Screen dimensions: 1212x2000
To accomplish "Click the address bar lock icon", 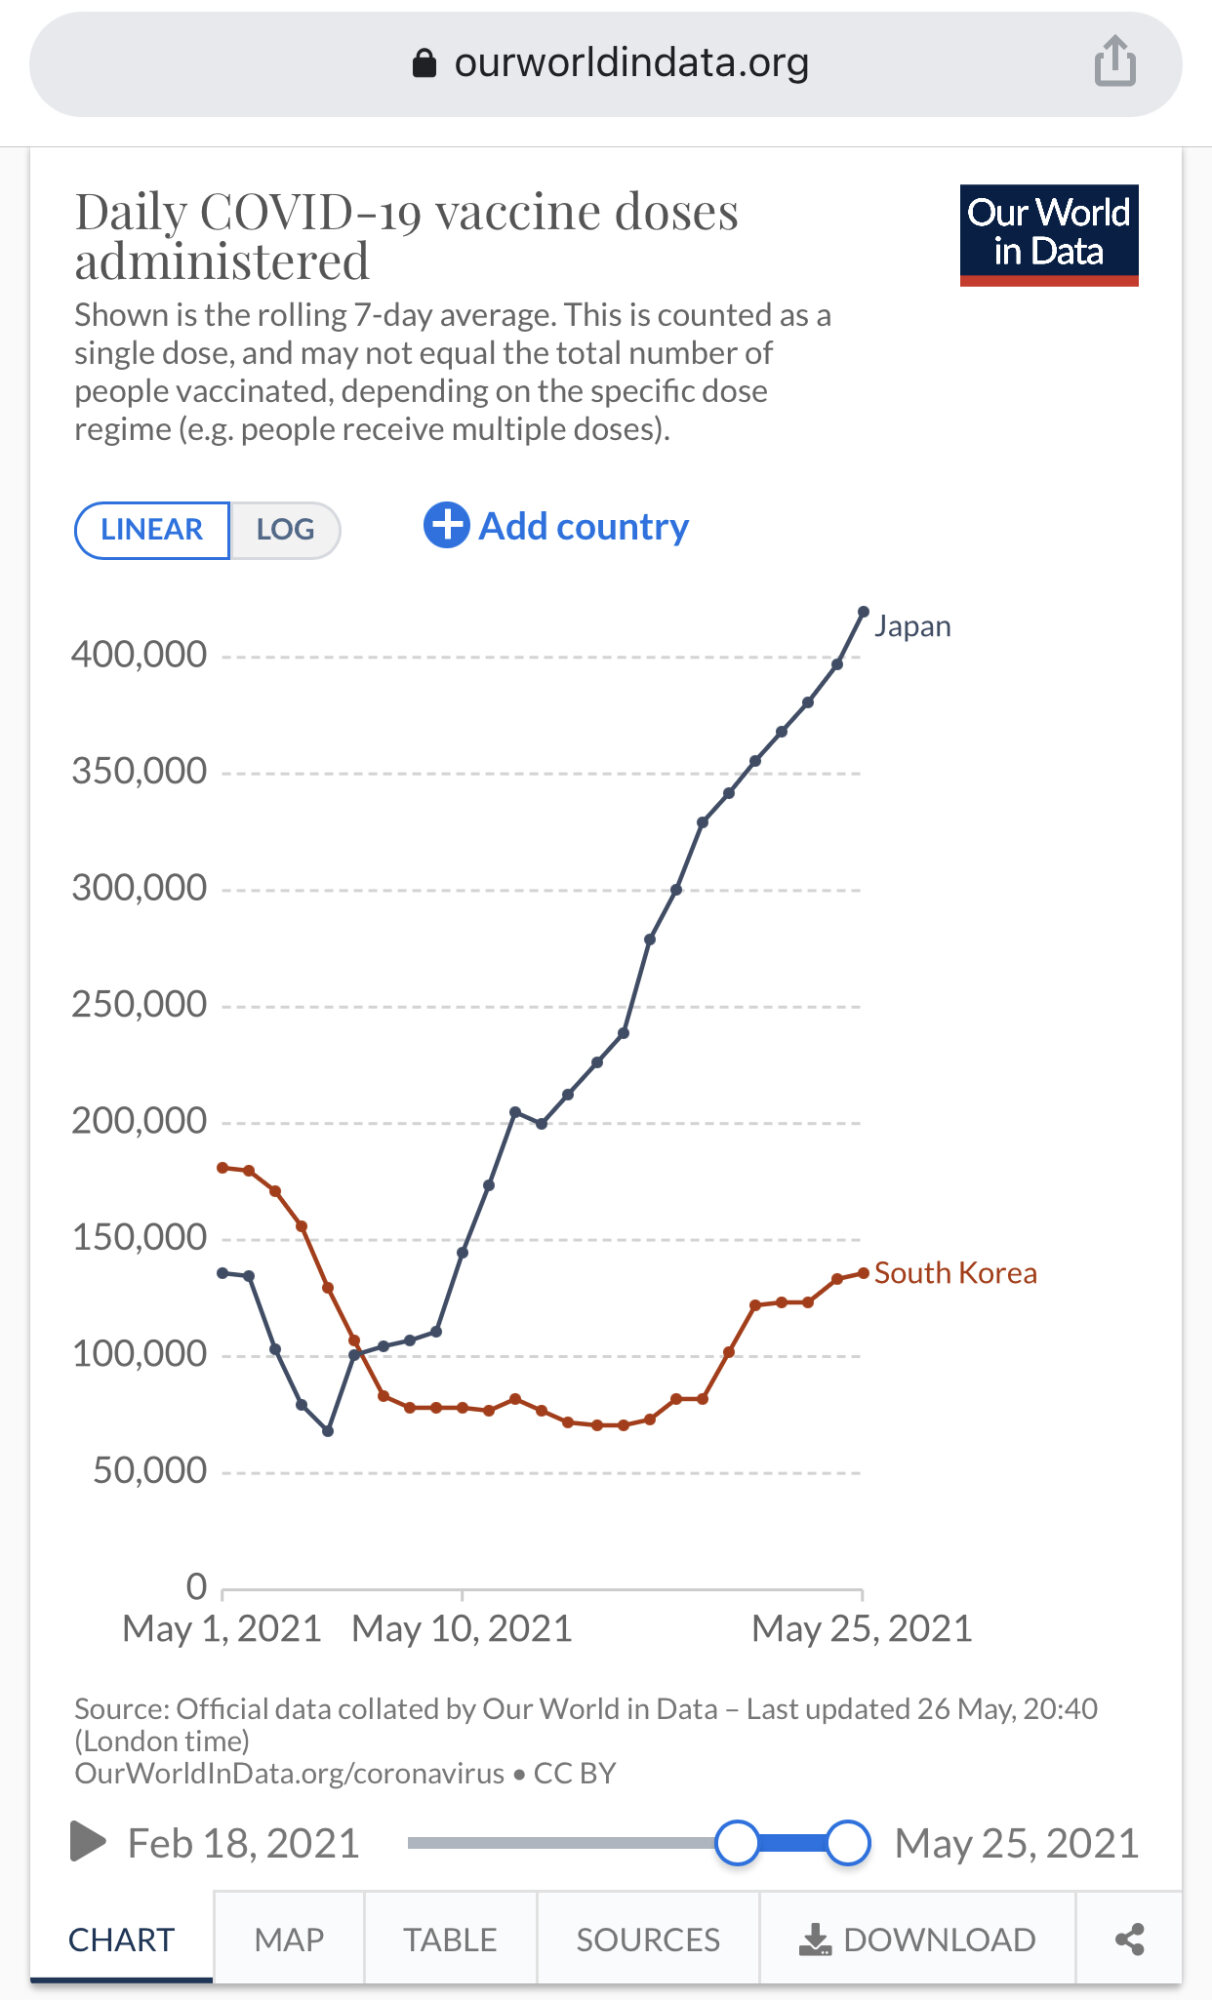I will click(424, 63).
